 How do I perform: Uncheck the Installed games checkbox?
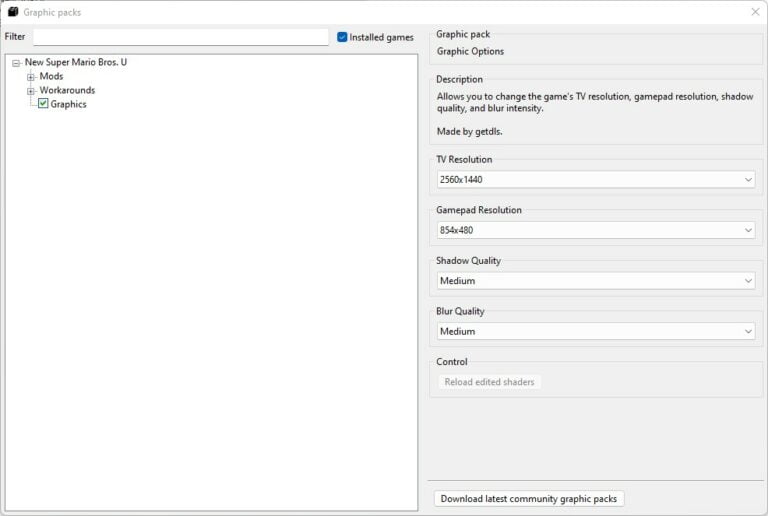(342, 37)
